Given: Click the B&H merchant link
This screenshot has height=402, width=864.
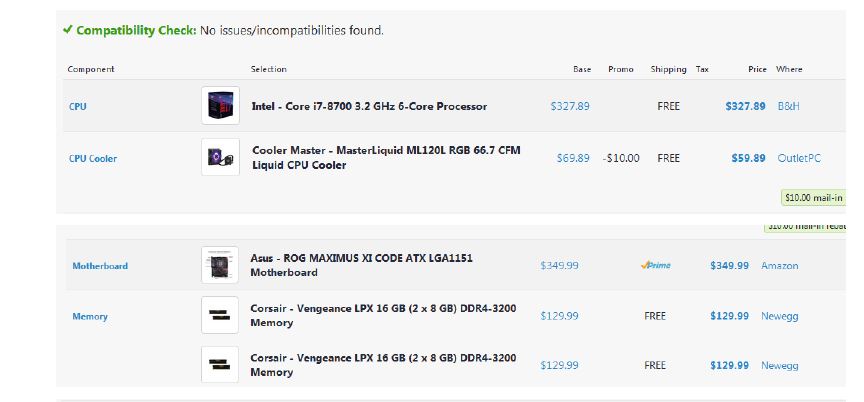Looking at the screenshot, I should (x=788, y=106).
